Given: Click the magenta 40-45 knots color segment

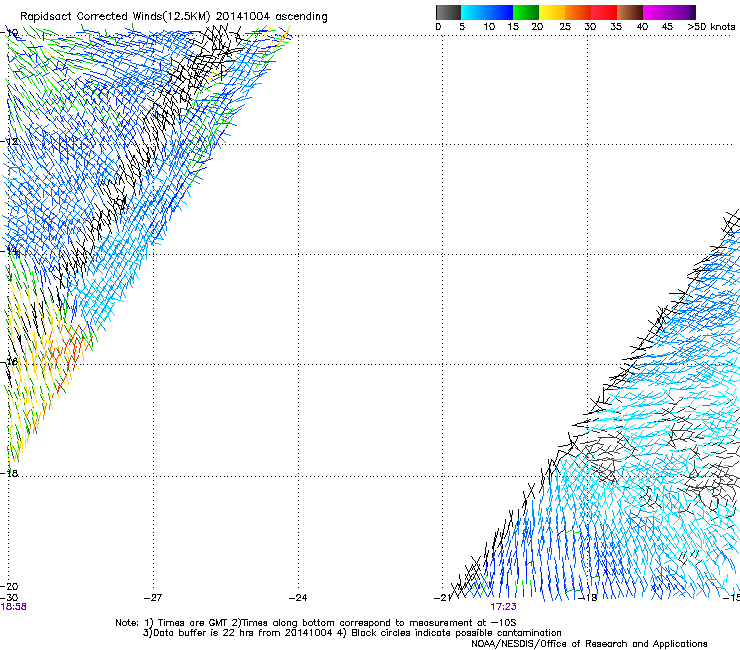Looking at the screenshot, I should coord(656,12).
